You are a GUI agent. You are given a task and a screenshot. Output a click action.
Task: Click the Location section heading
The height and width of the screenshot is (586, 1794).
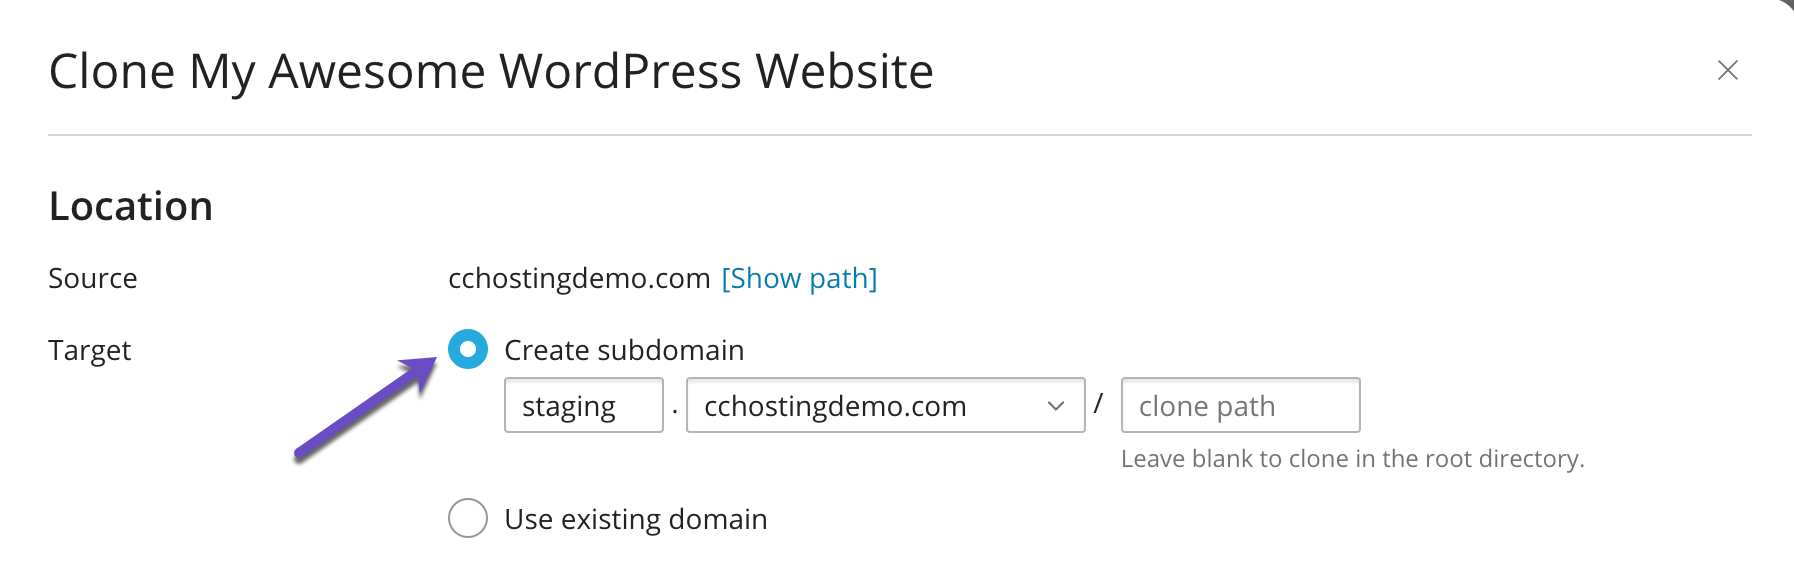(130, 205)
